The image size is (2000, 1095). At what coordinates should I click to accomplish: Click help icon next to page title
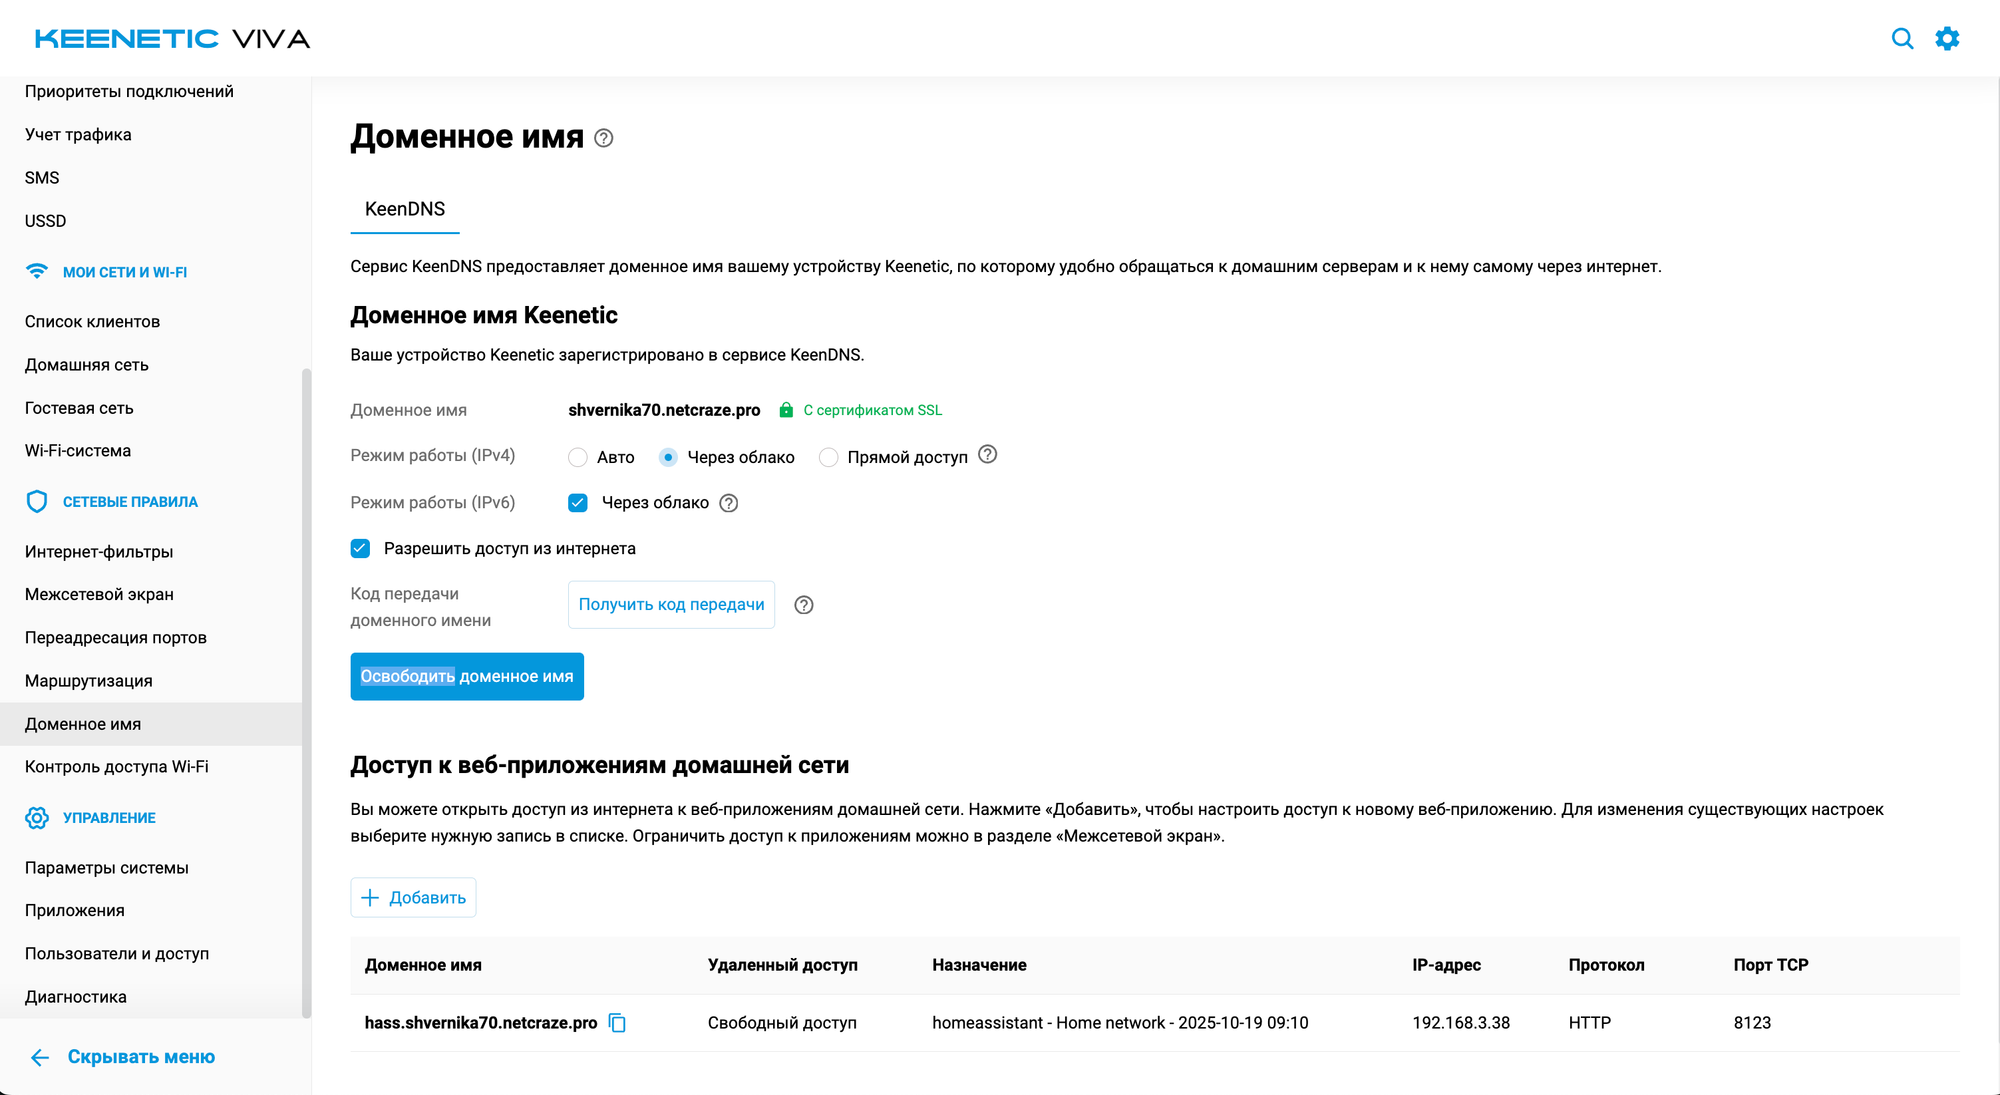pyautogui.click(x=604, y=138)
